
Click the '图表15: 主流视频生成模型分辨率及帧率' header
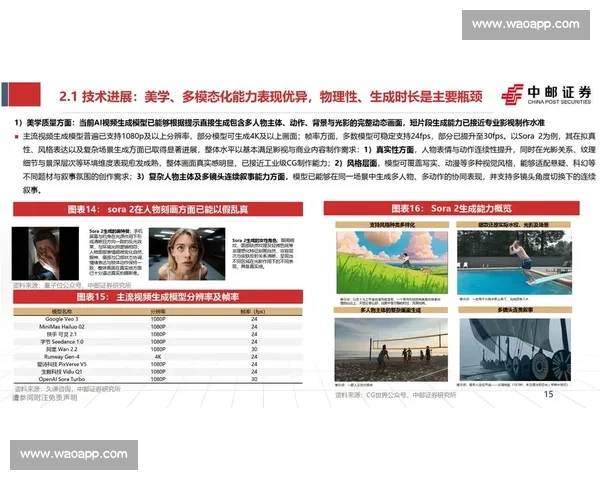[x=158, y=297]
